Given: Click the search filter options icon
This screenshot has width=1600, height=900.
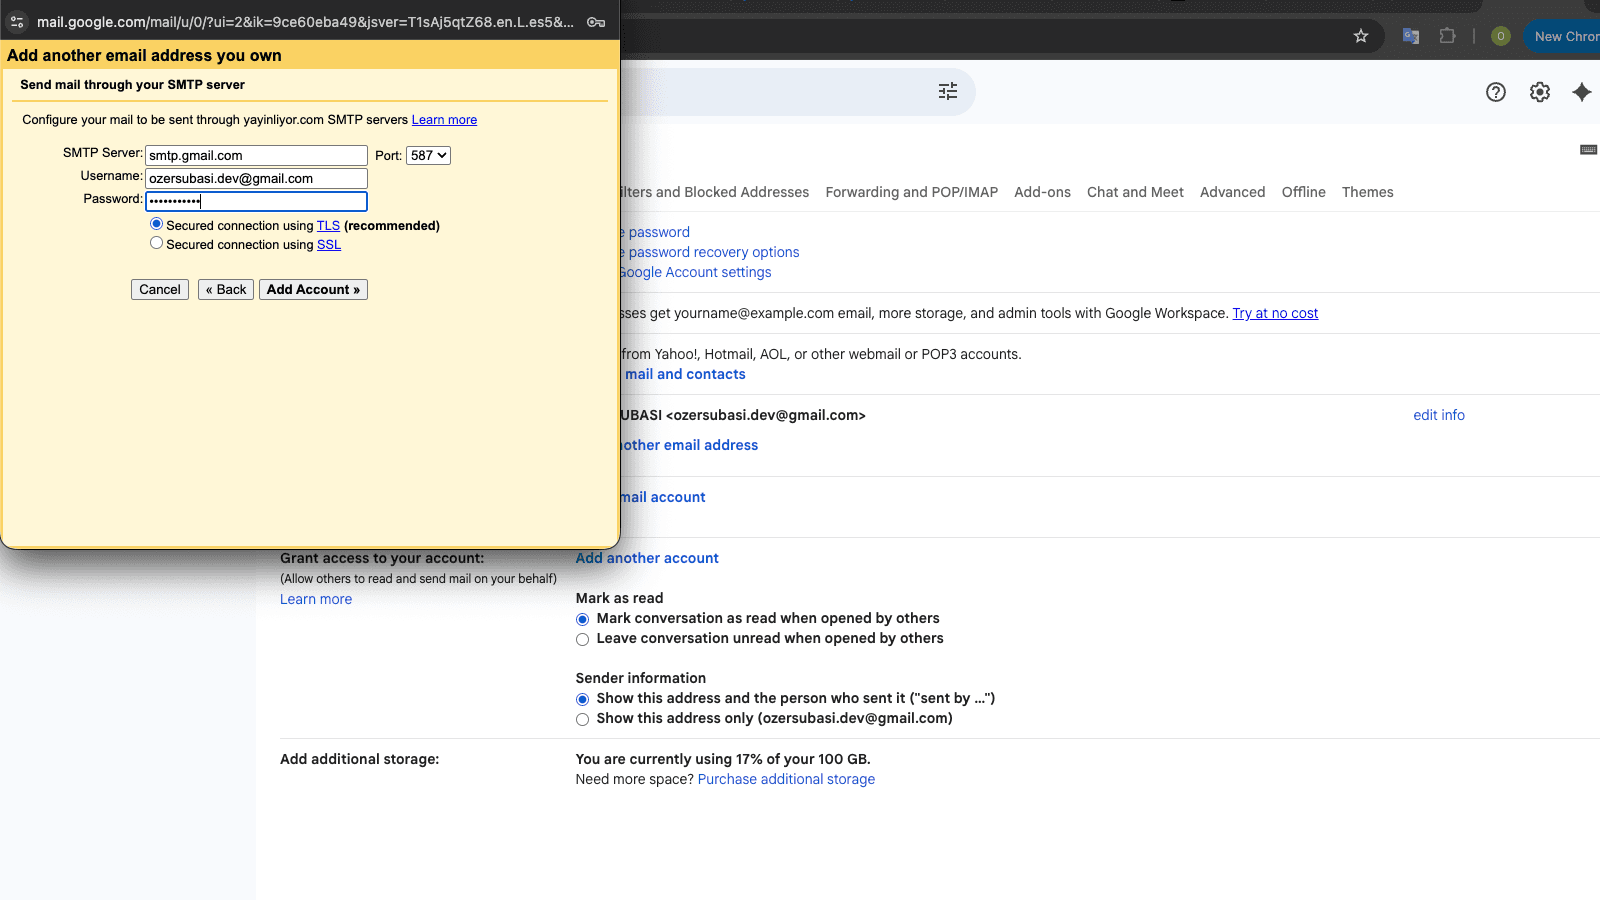Looking at the screenshot, I should 948,92.
